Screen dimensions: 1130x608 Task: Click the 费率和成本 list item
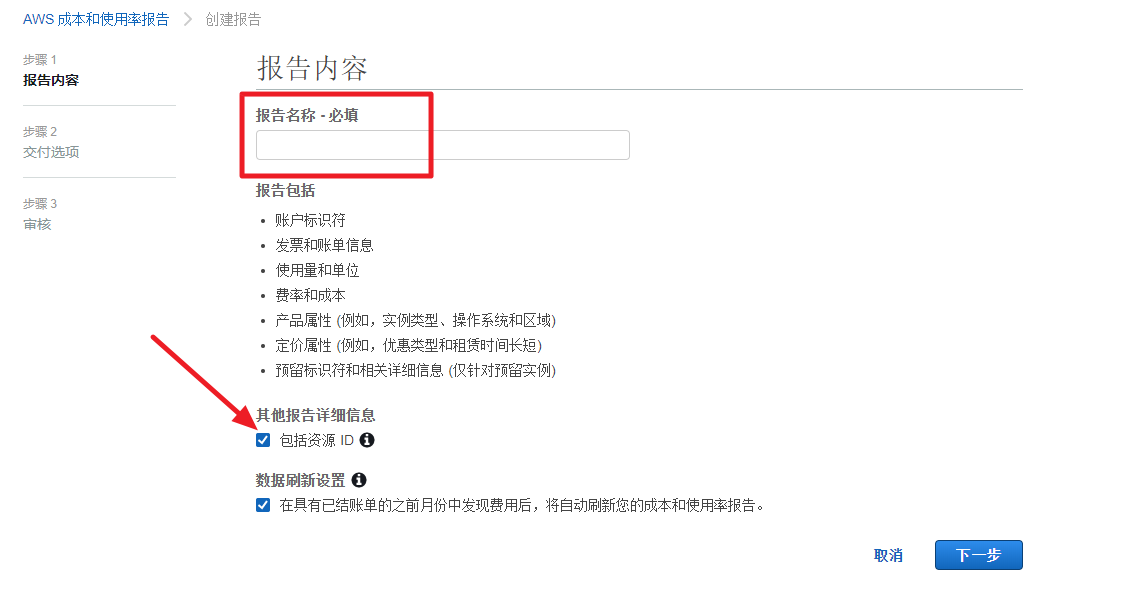pyautogui.click(x=310, y=295)
